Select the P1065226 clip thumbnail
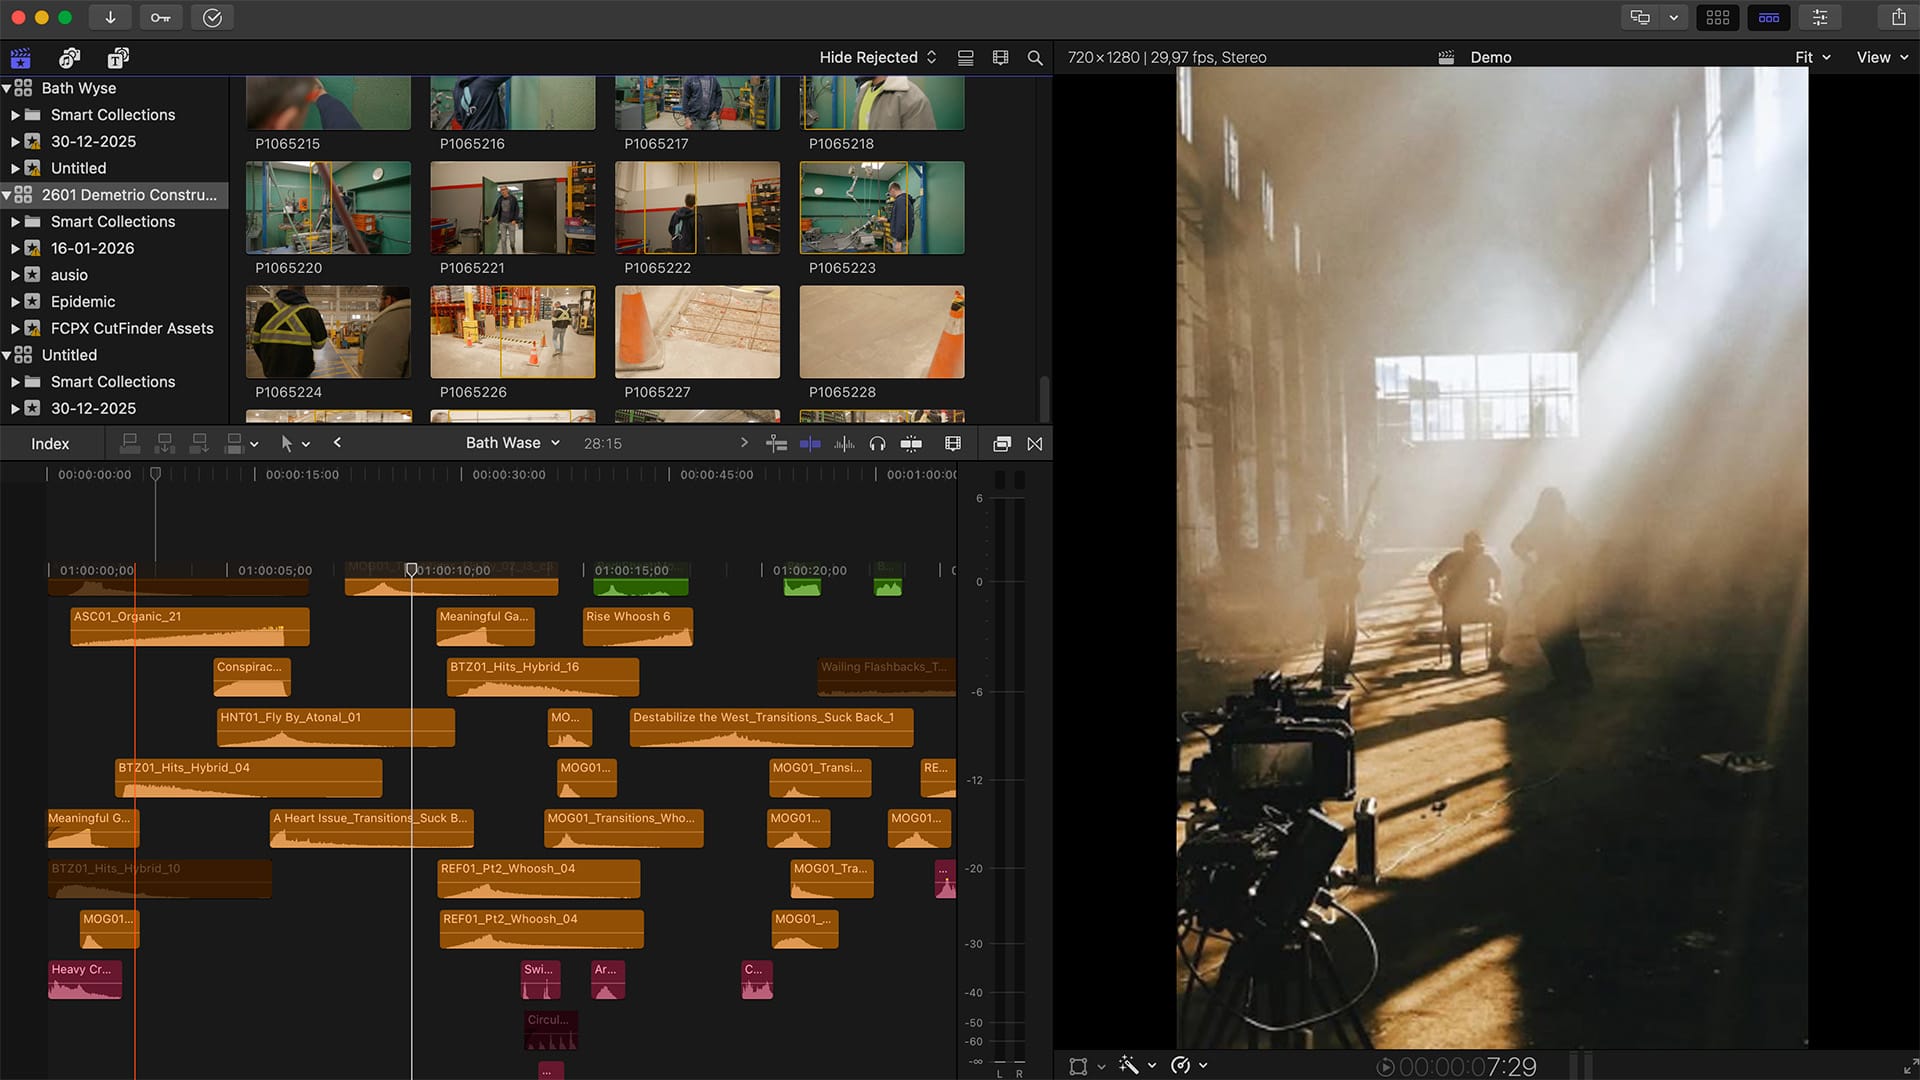The height and width of the screenshot is (1080, 1920). [512, 332]
